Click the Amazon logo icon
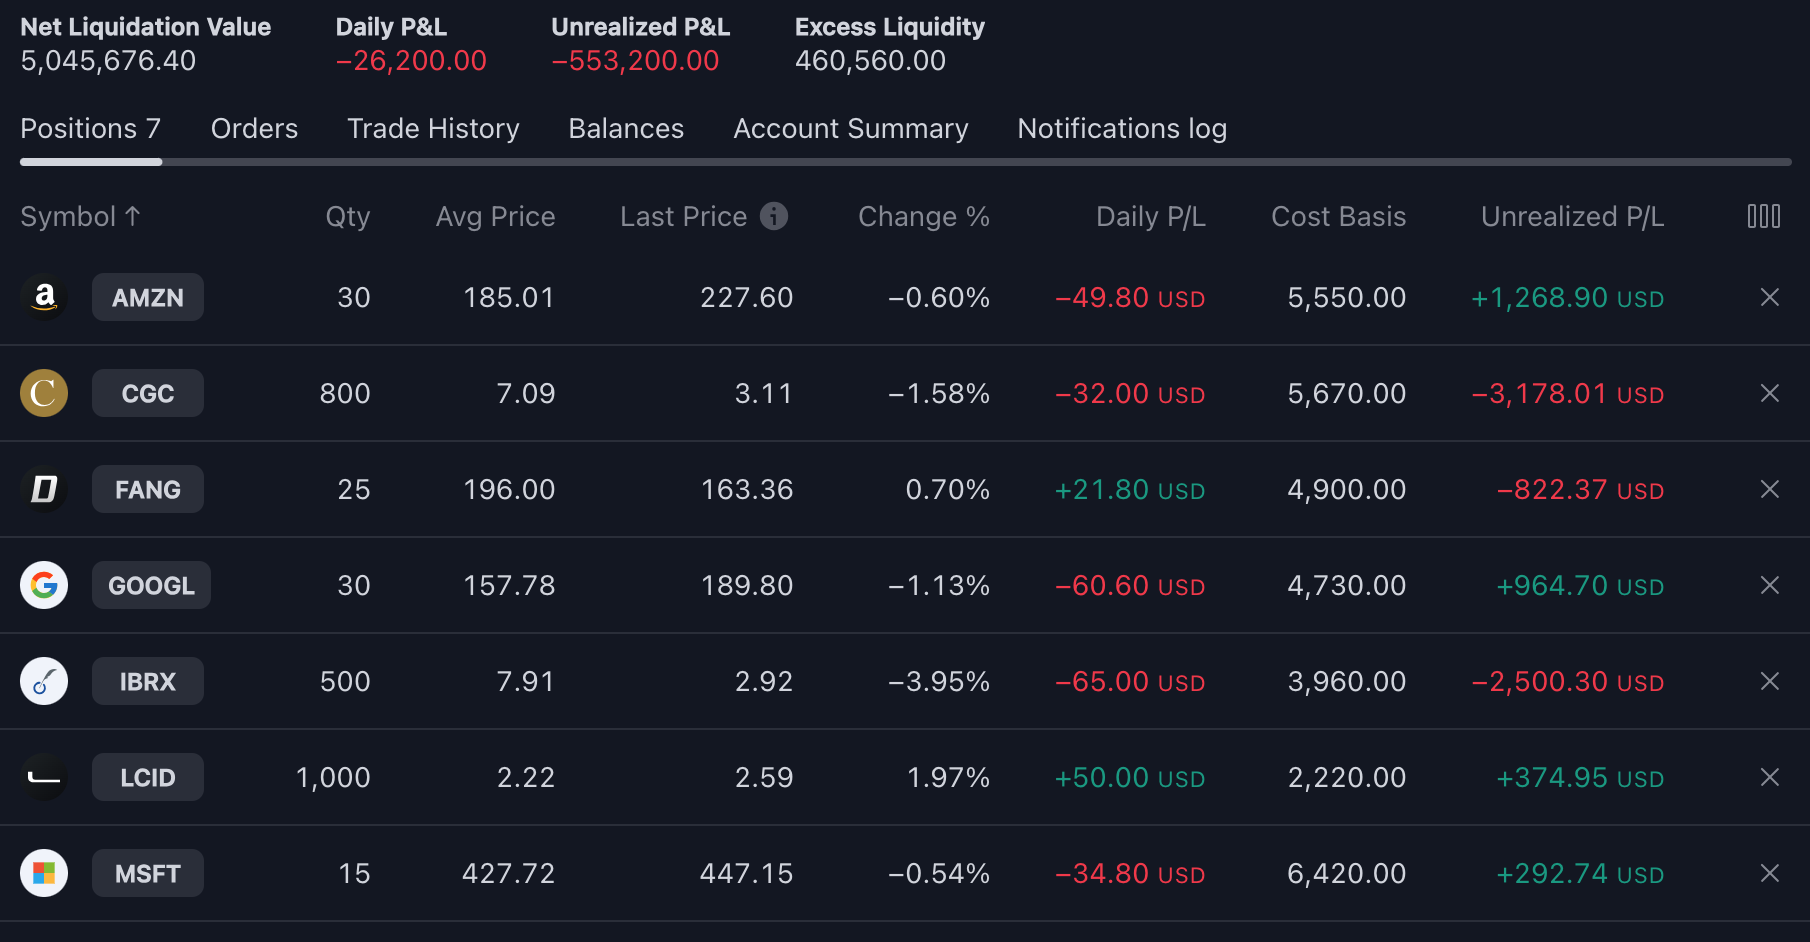The image size is (1810, 942). pyautogui.click(x=44, y=297)
